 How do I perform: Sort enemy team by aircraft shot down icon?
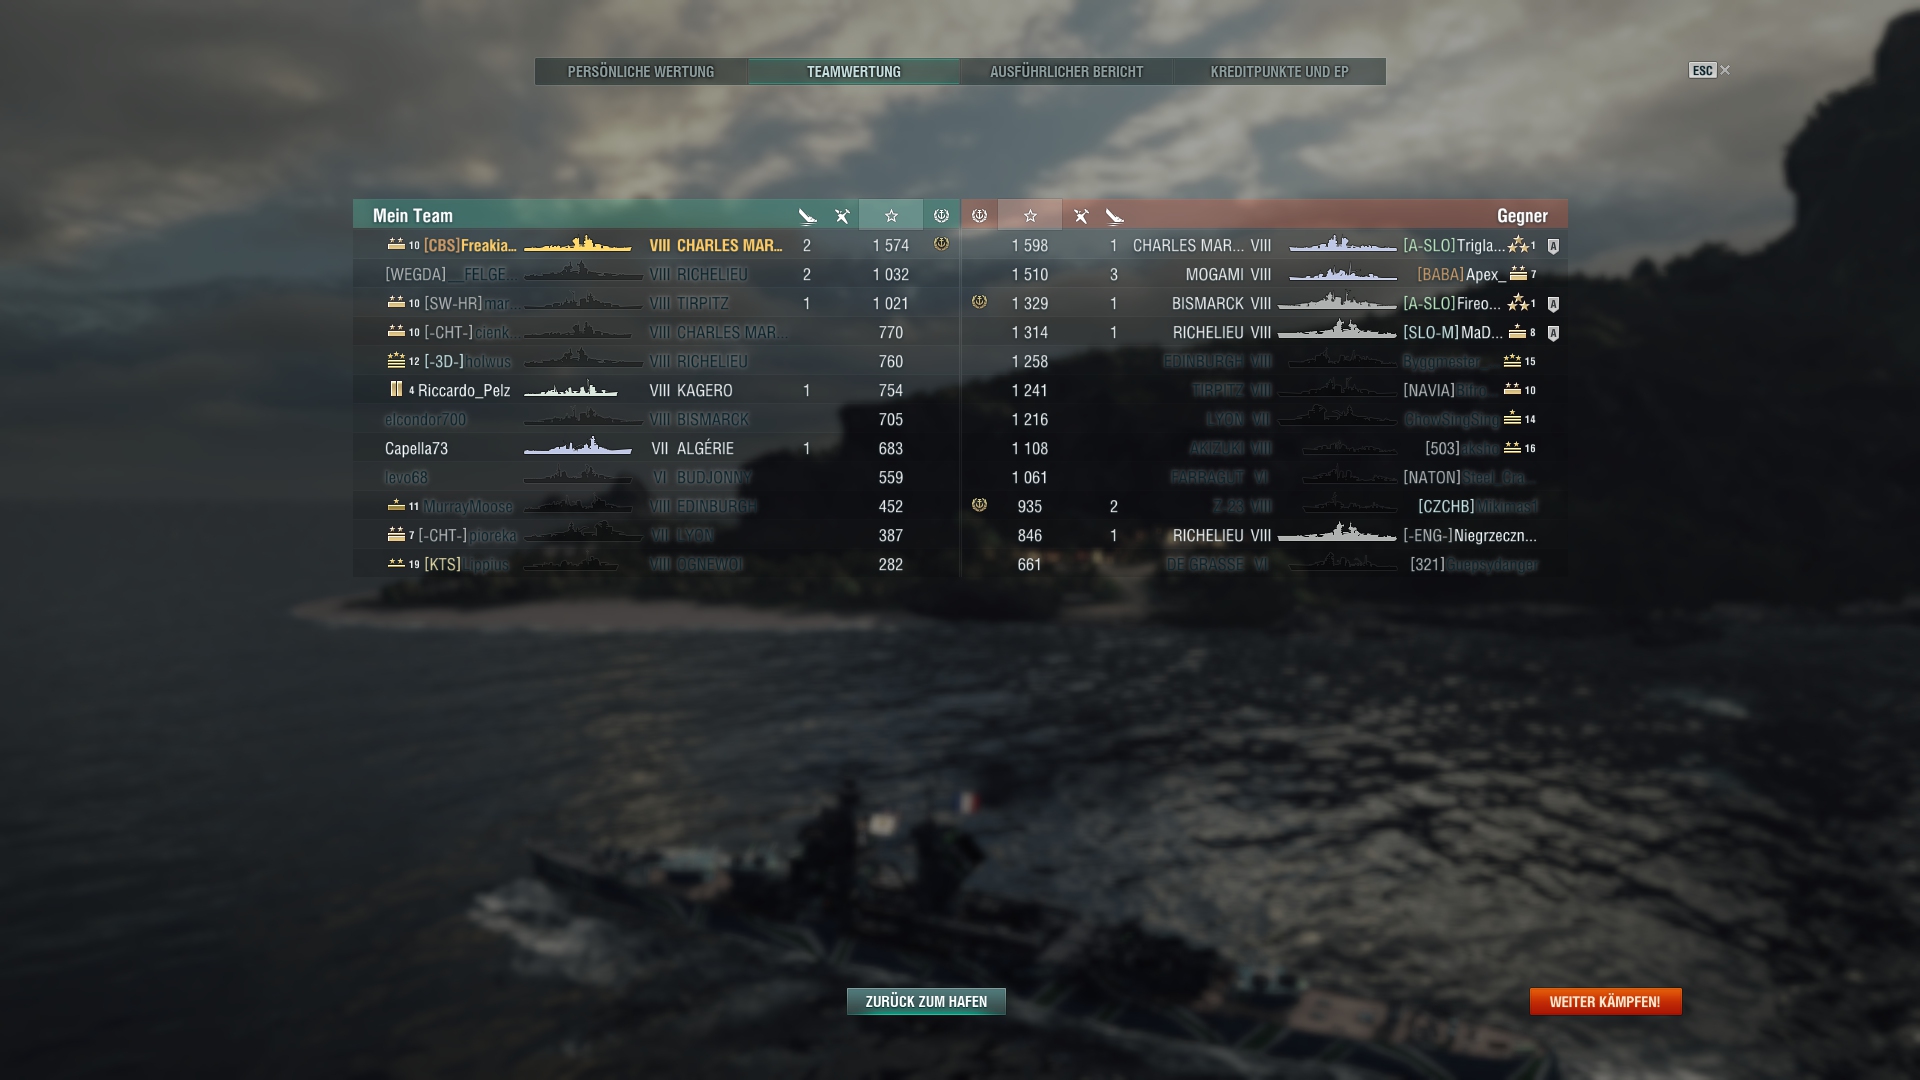1081,216
